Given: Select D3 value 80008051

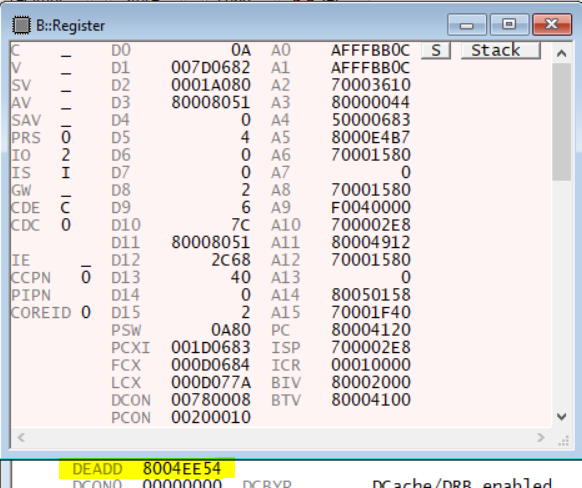Looking at the screenshot, I should pos(211,102).
